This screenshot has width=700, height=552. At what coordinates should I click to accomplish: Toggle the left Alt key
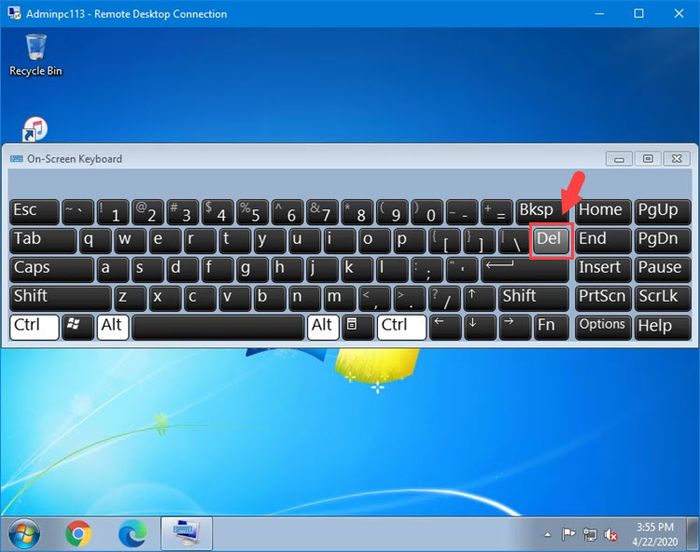(x=112, y=327)
